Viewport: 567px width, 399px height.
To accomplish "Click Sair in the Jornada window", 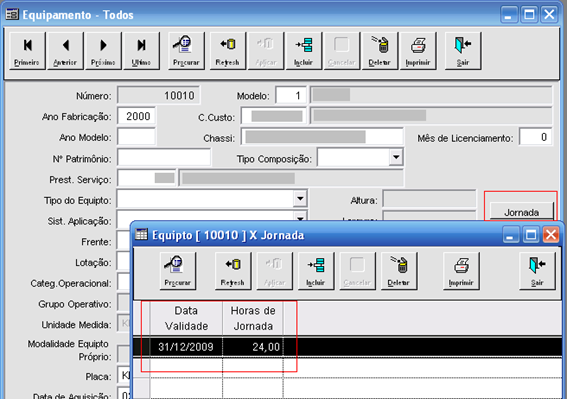I will (x=537, y=271).
